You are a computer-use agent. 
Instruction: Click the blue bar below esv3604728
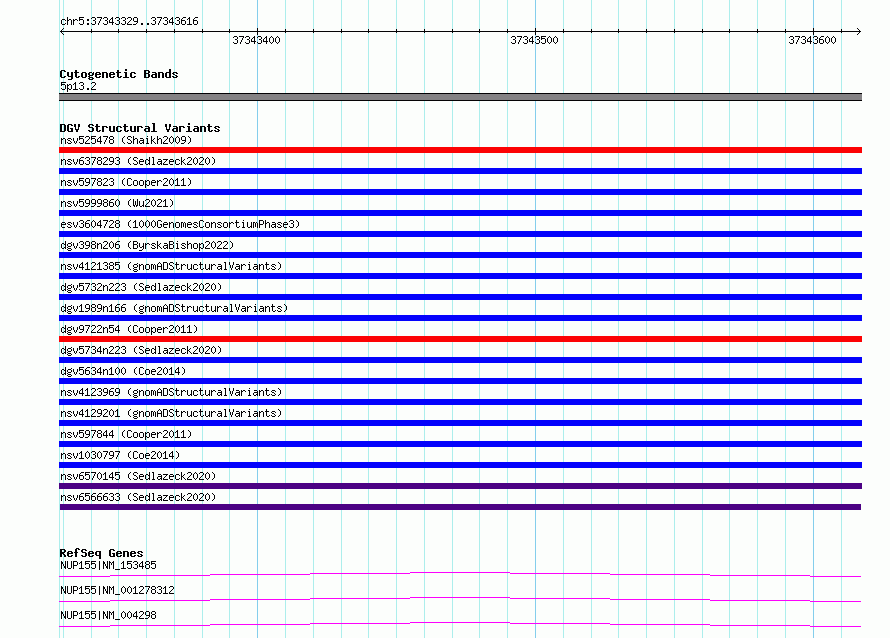[x=460, y=234]
